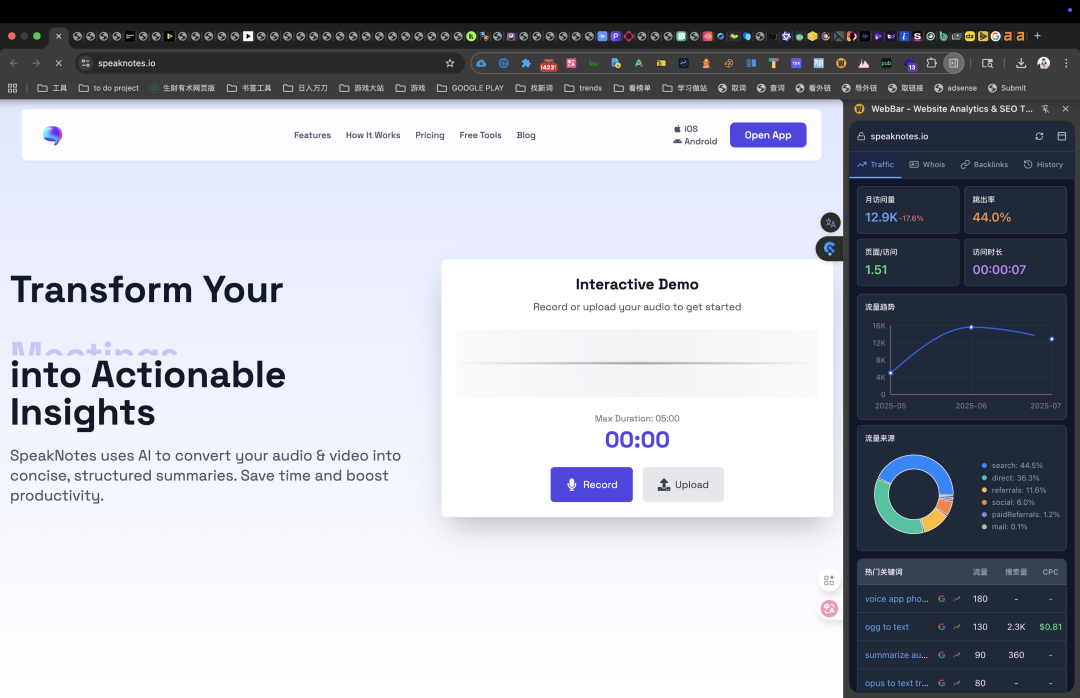1080x698 pixels.
Task: Open the 游戏大站 bookmark folder
Action: click(362, 88)
